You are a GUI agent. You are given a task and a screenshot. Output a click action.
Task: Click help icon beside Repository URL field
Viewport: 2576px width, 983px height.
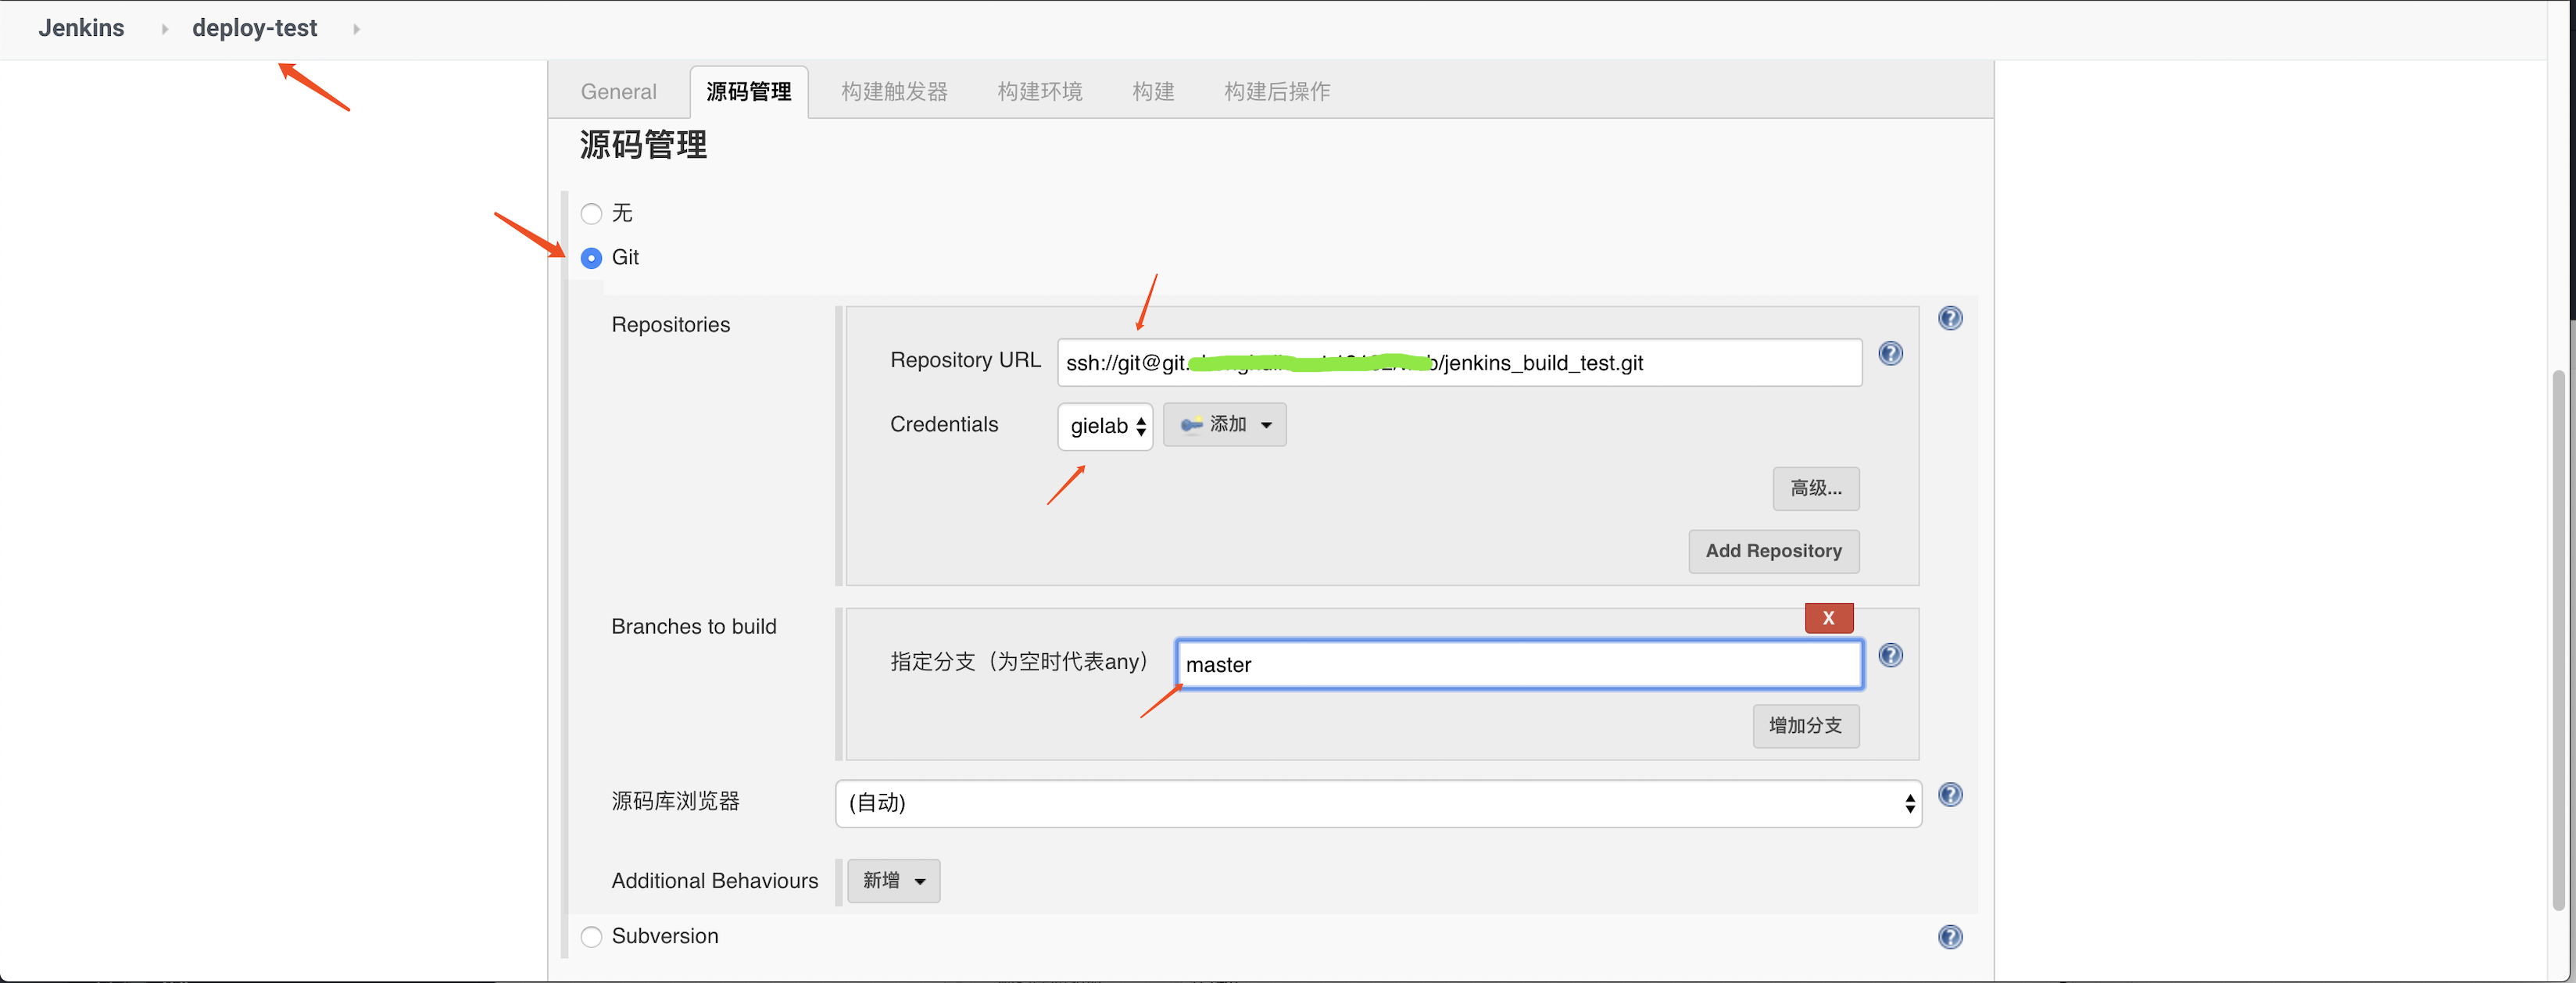point(1890,353)
